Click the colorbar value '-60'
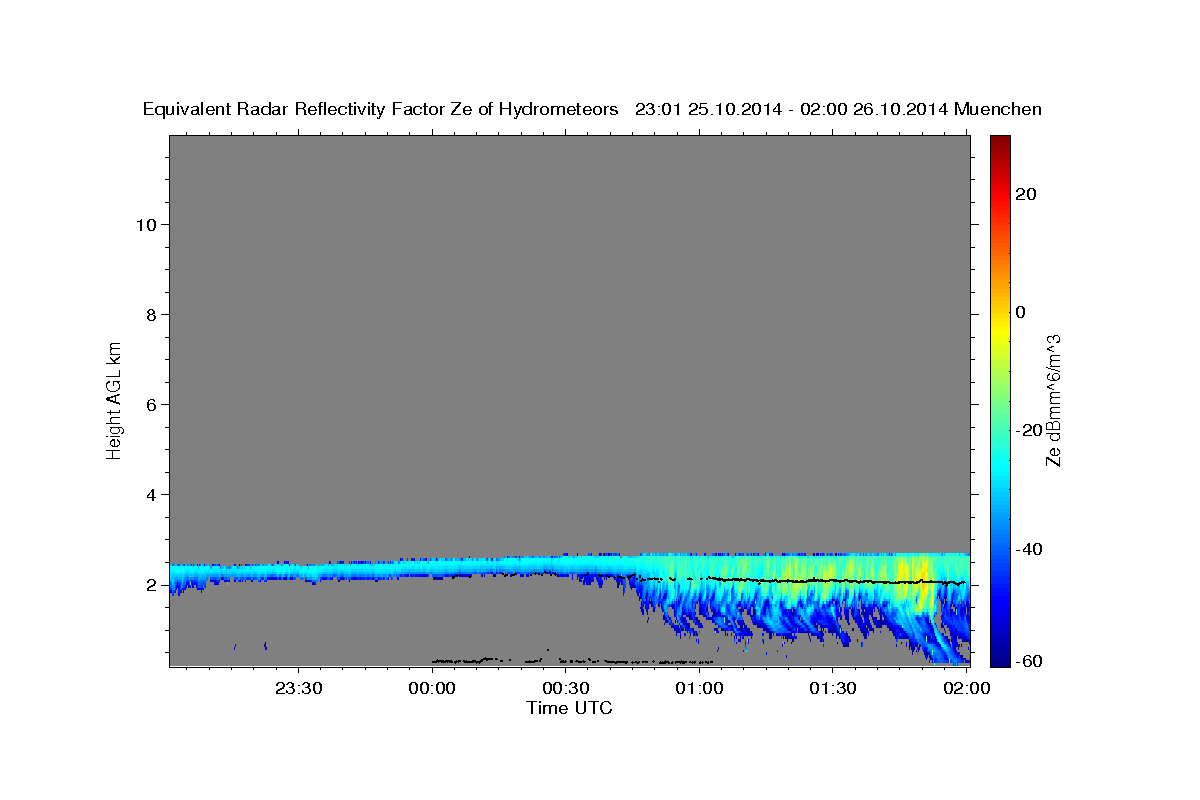The image size is (1200, 800). pyautogui.click(x=1030, y=662)
